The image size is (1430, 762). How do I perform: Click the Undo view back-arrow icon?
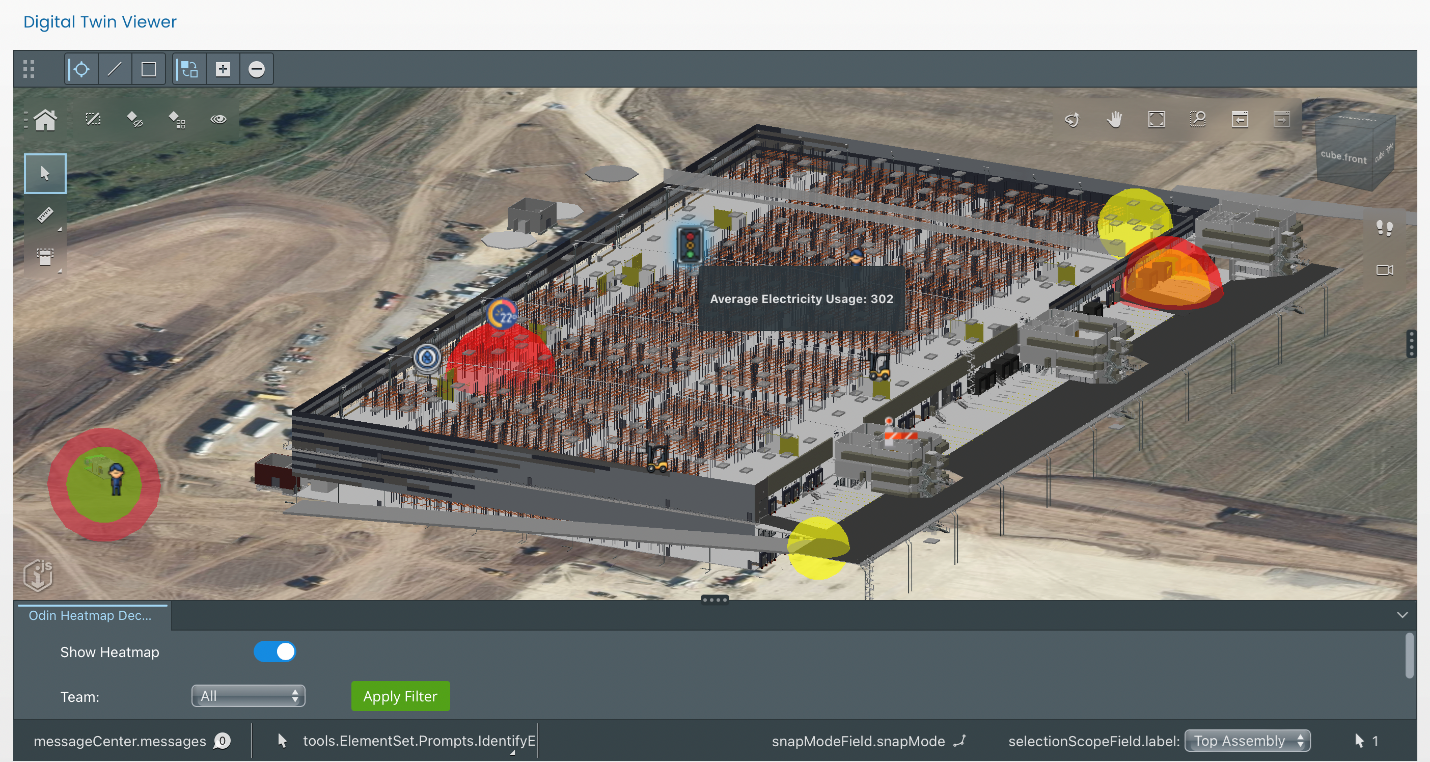point(1240,118)
